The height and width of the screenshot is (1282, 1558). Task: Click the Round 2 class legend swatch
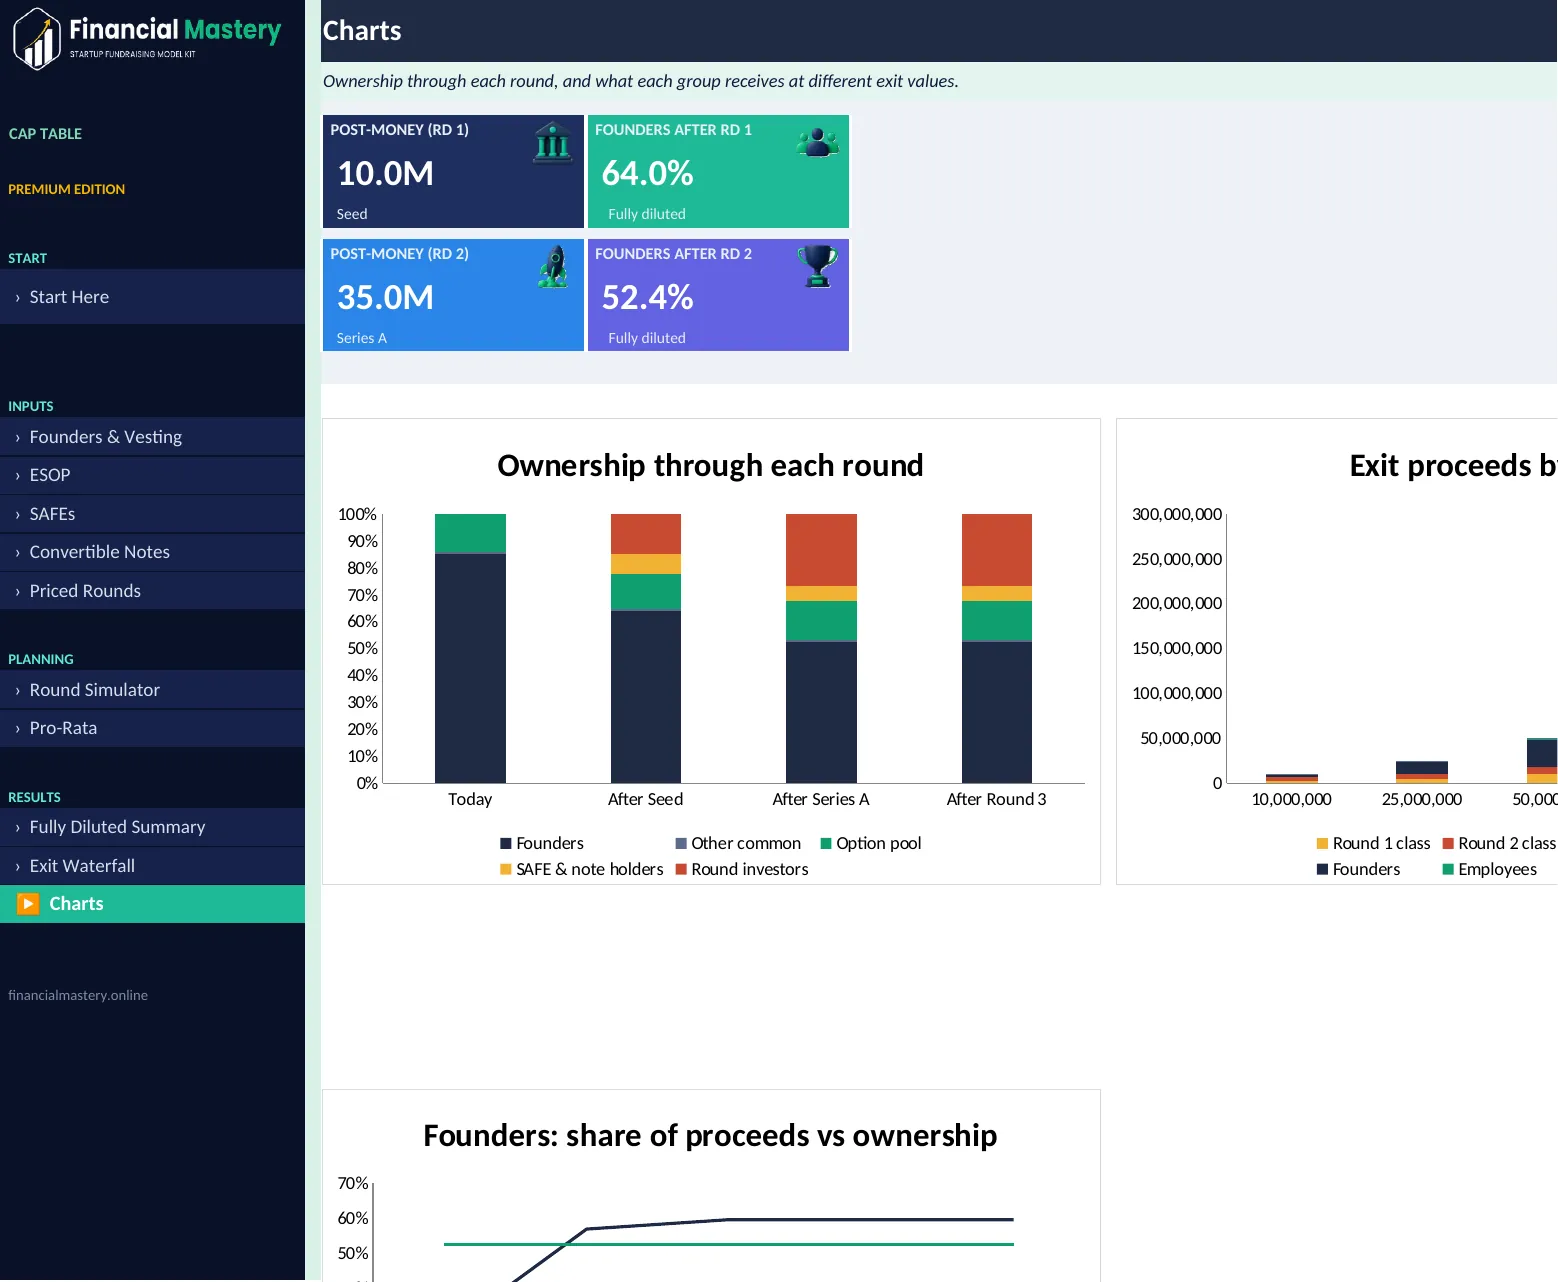(1448, 844)
